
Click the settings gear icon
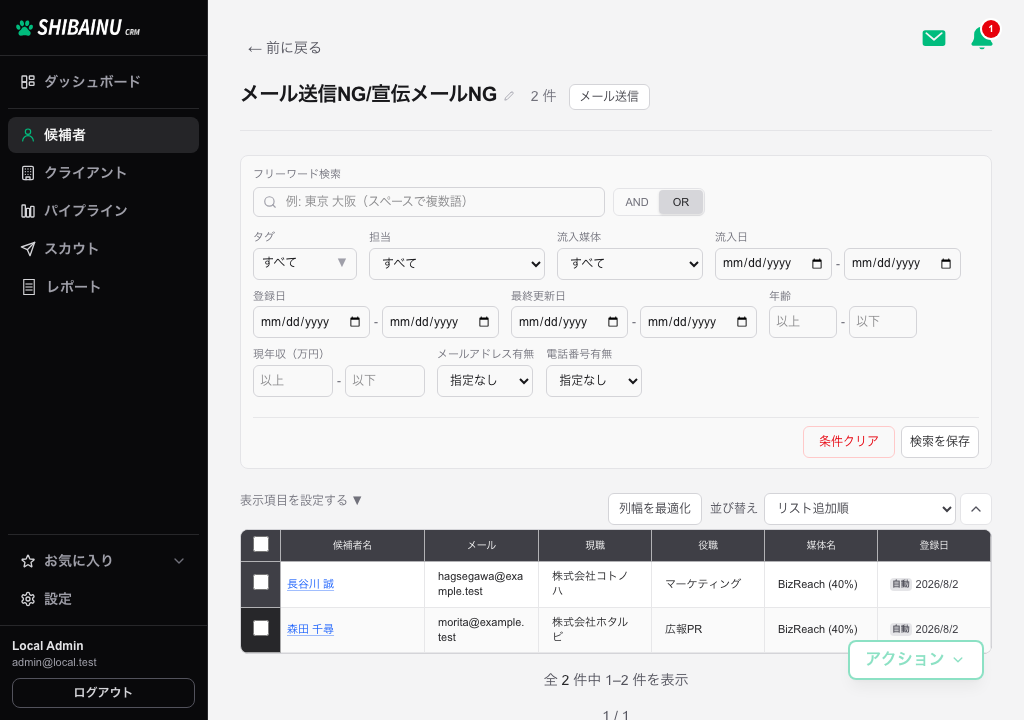(27, 599)
